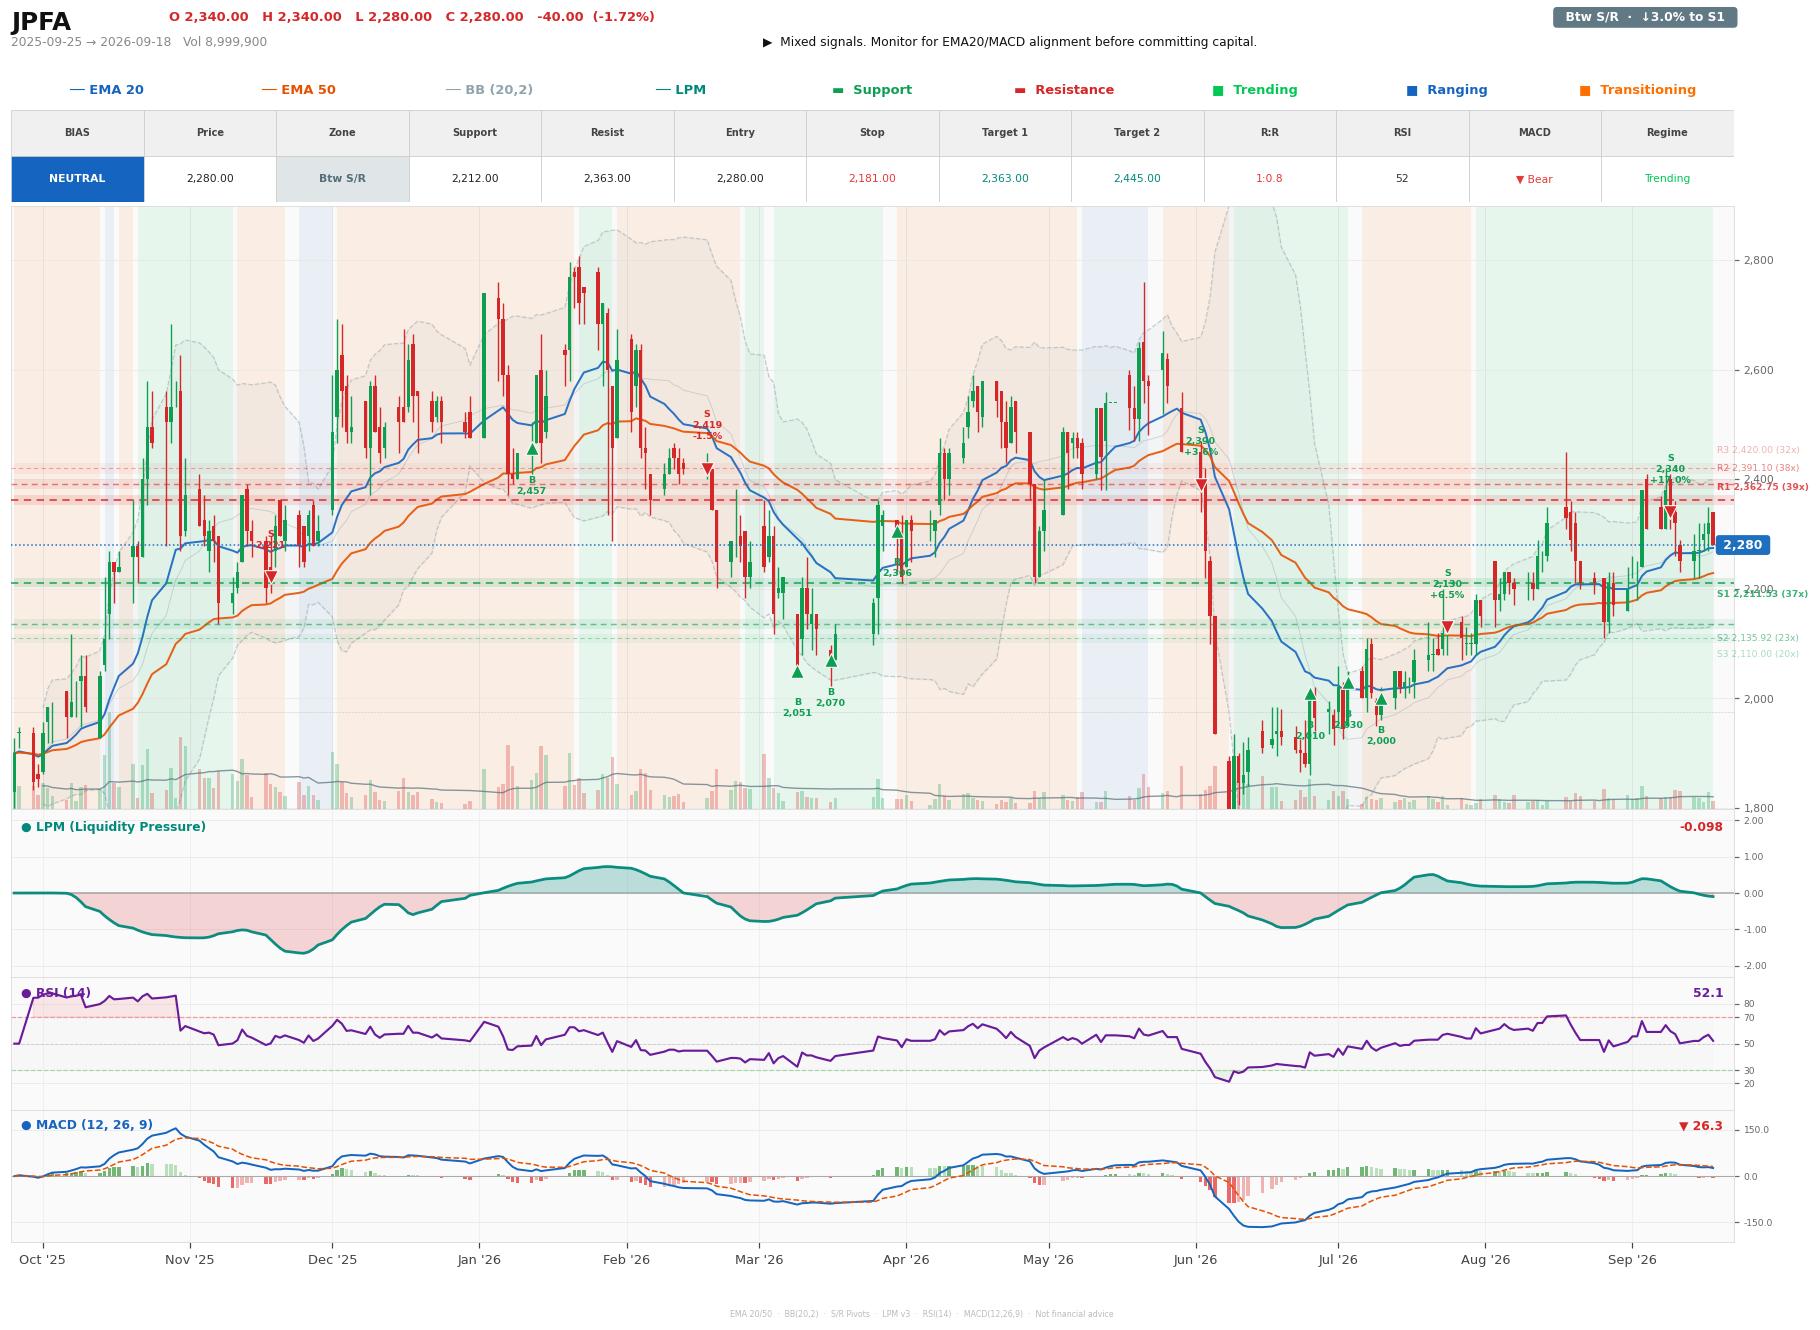
Task: Click the R2 2,391.10 resistance label
Action: pyautogui.click(x=1758, y=468)
